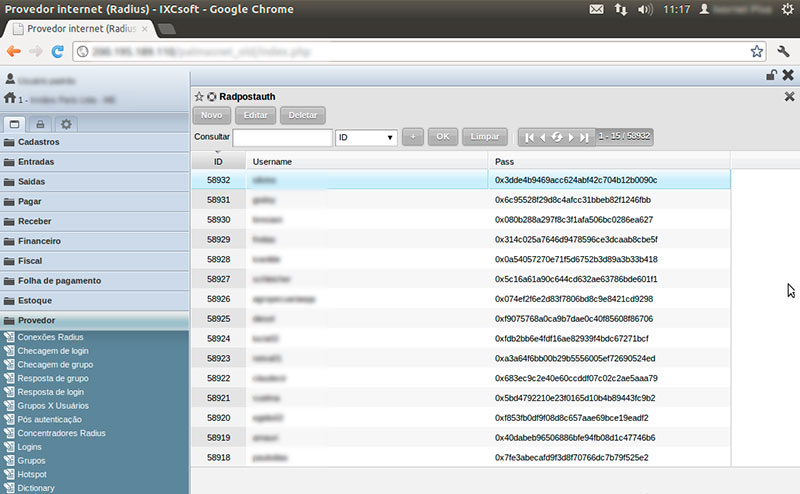Expand the Cadastros menu folder
Image resolution: width=800 pixels, height=494 pixels.
[x=94, y=142]
